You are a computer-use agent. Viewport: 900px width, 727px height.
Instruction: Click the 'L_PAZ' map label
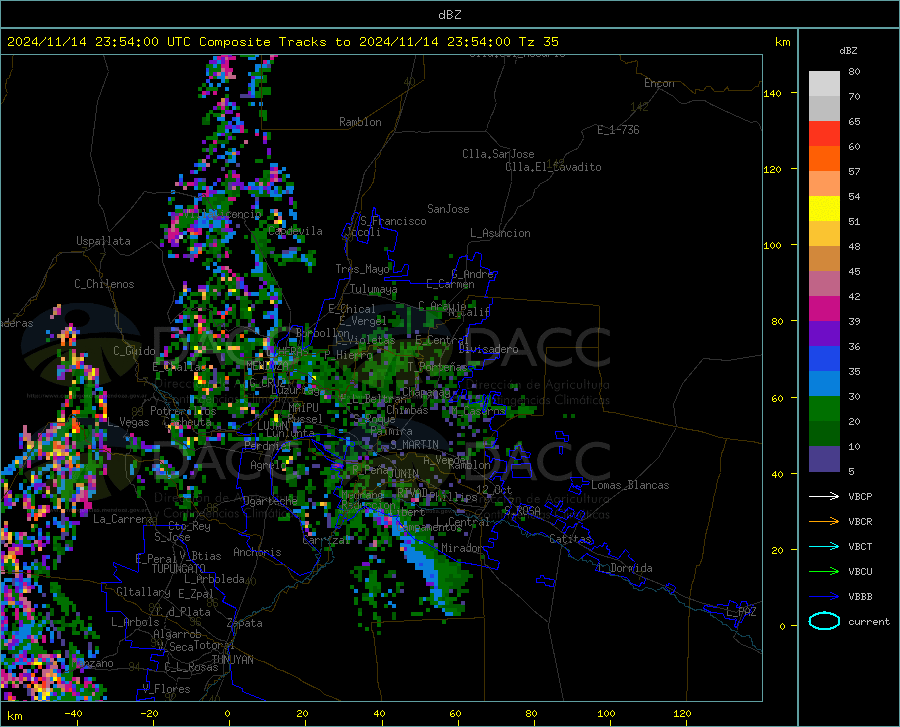pos(741,612)
